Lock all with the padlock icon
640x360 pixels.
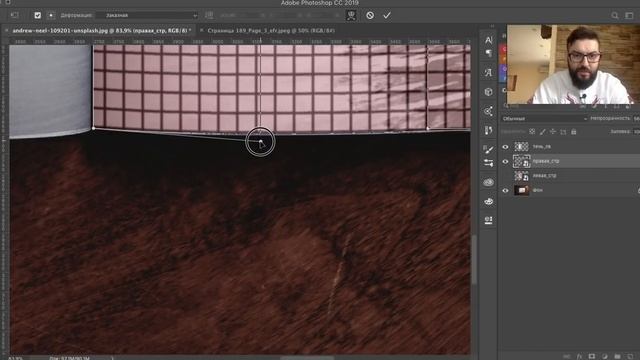tap(573, 132)
